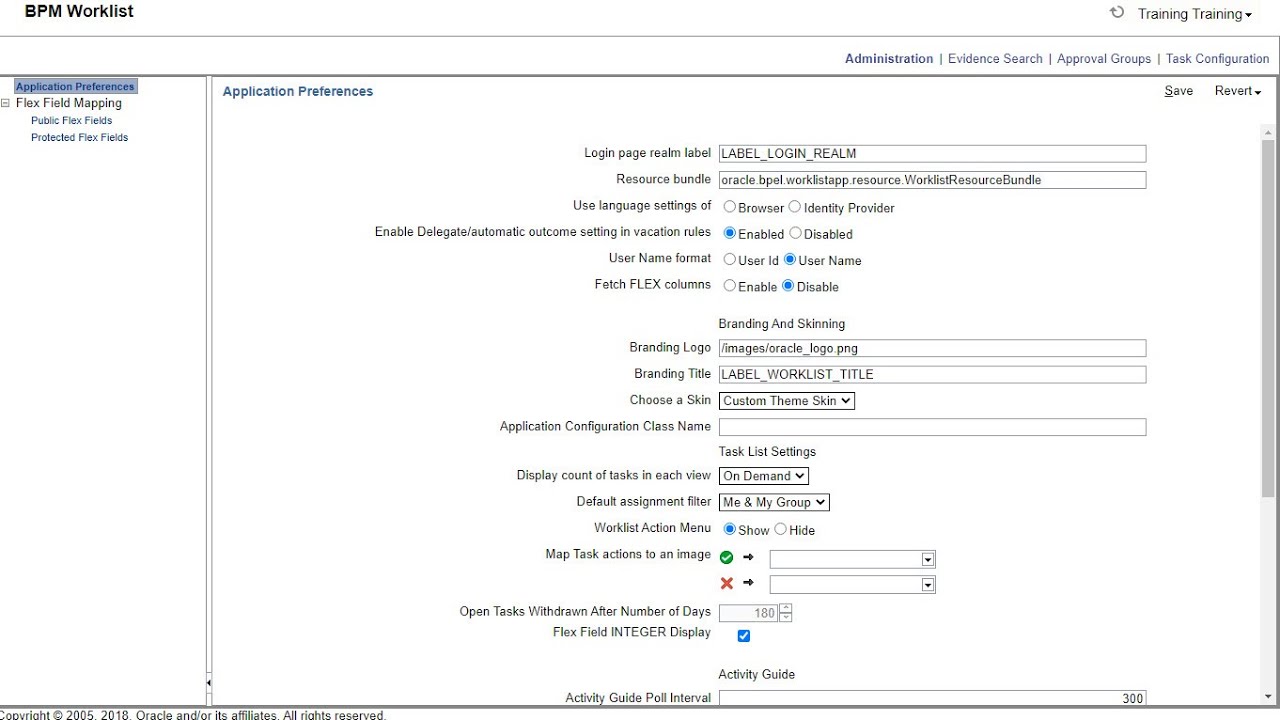Open Public Flex Fields
Screen dimensions: 1280x720
click(x=72, y=120)
